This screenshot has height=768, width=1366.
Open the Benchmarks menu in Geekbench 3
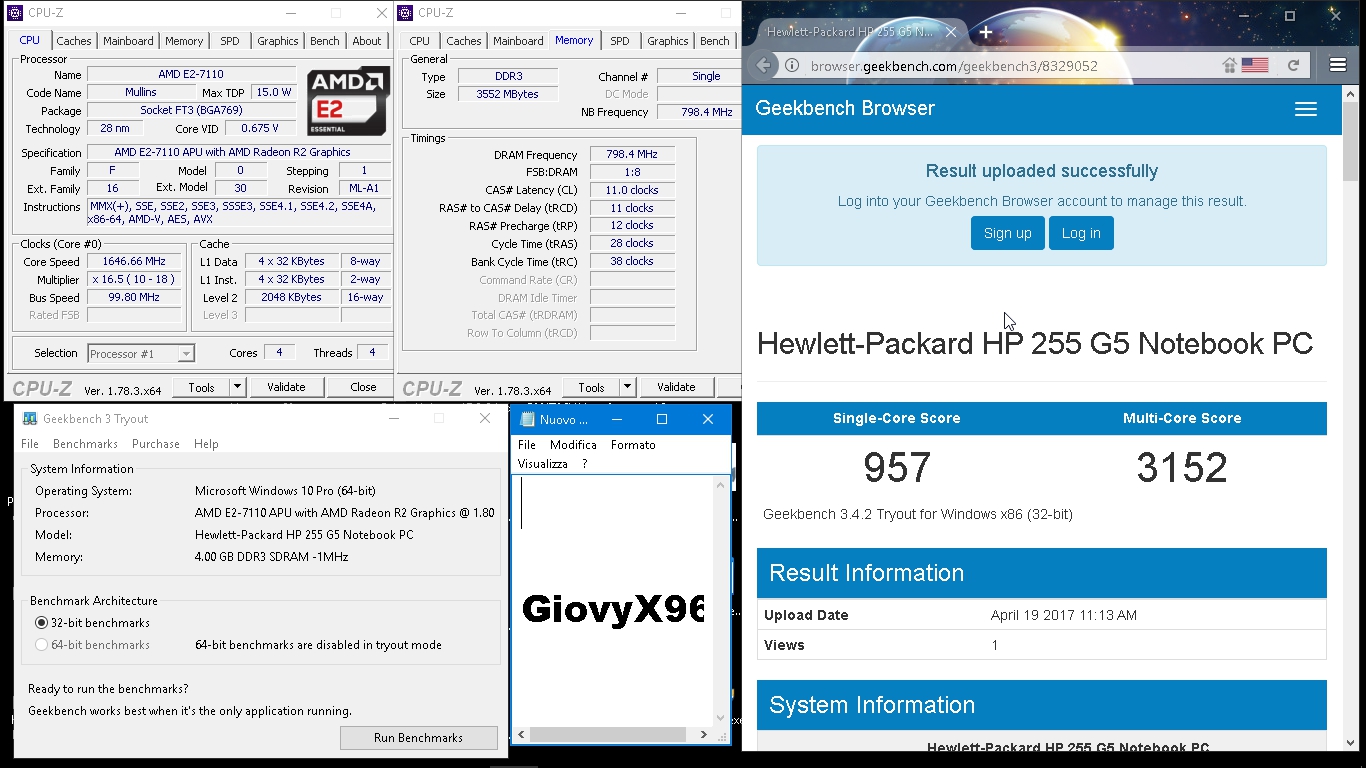(x=85, y=444)
